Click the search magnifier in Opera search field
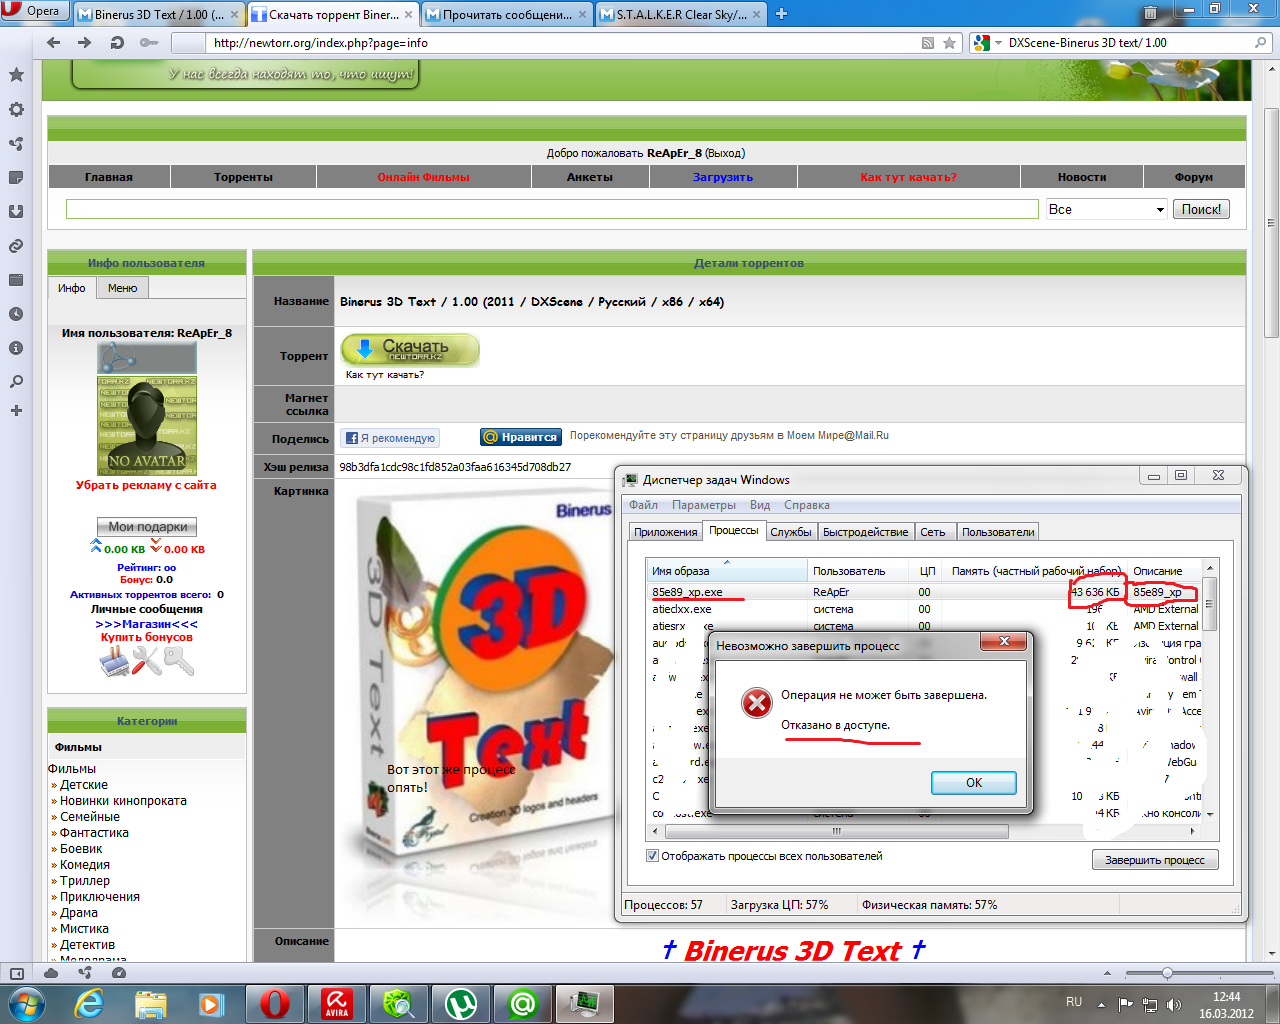The height and width of the screenshot is (1024, 1280). tap(1261, 42)
